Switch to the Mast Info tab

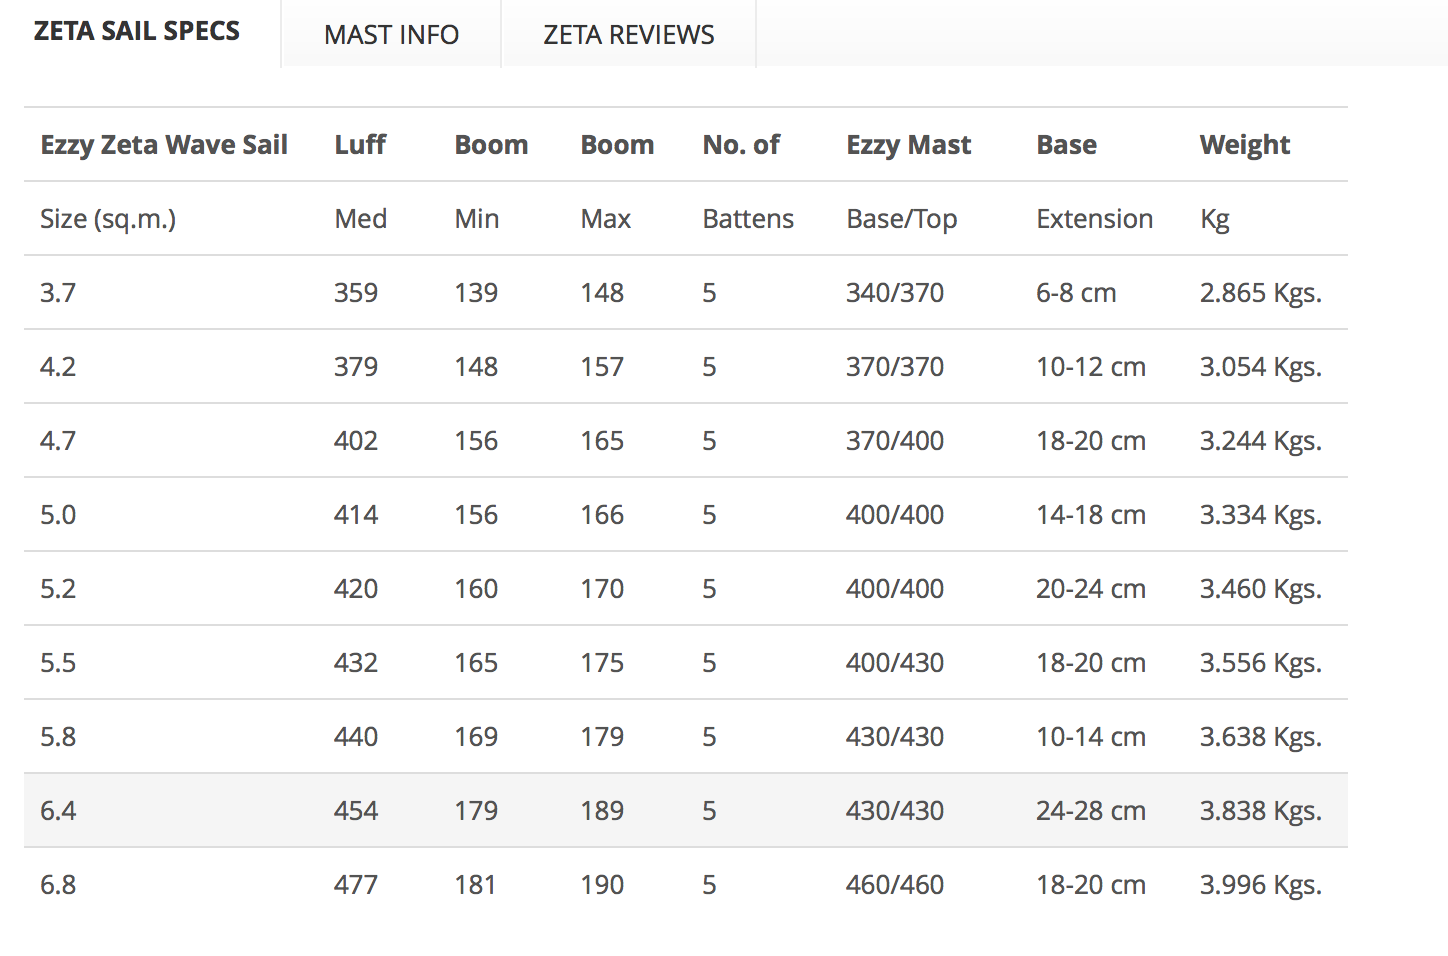[x=391, y=34]
